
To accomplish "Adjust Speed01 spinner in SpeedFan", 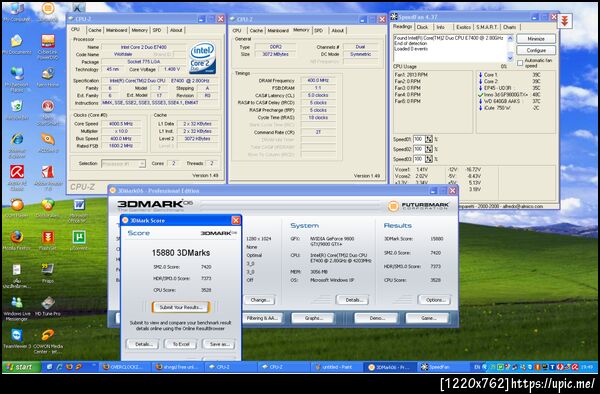I will (429, 139).
